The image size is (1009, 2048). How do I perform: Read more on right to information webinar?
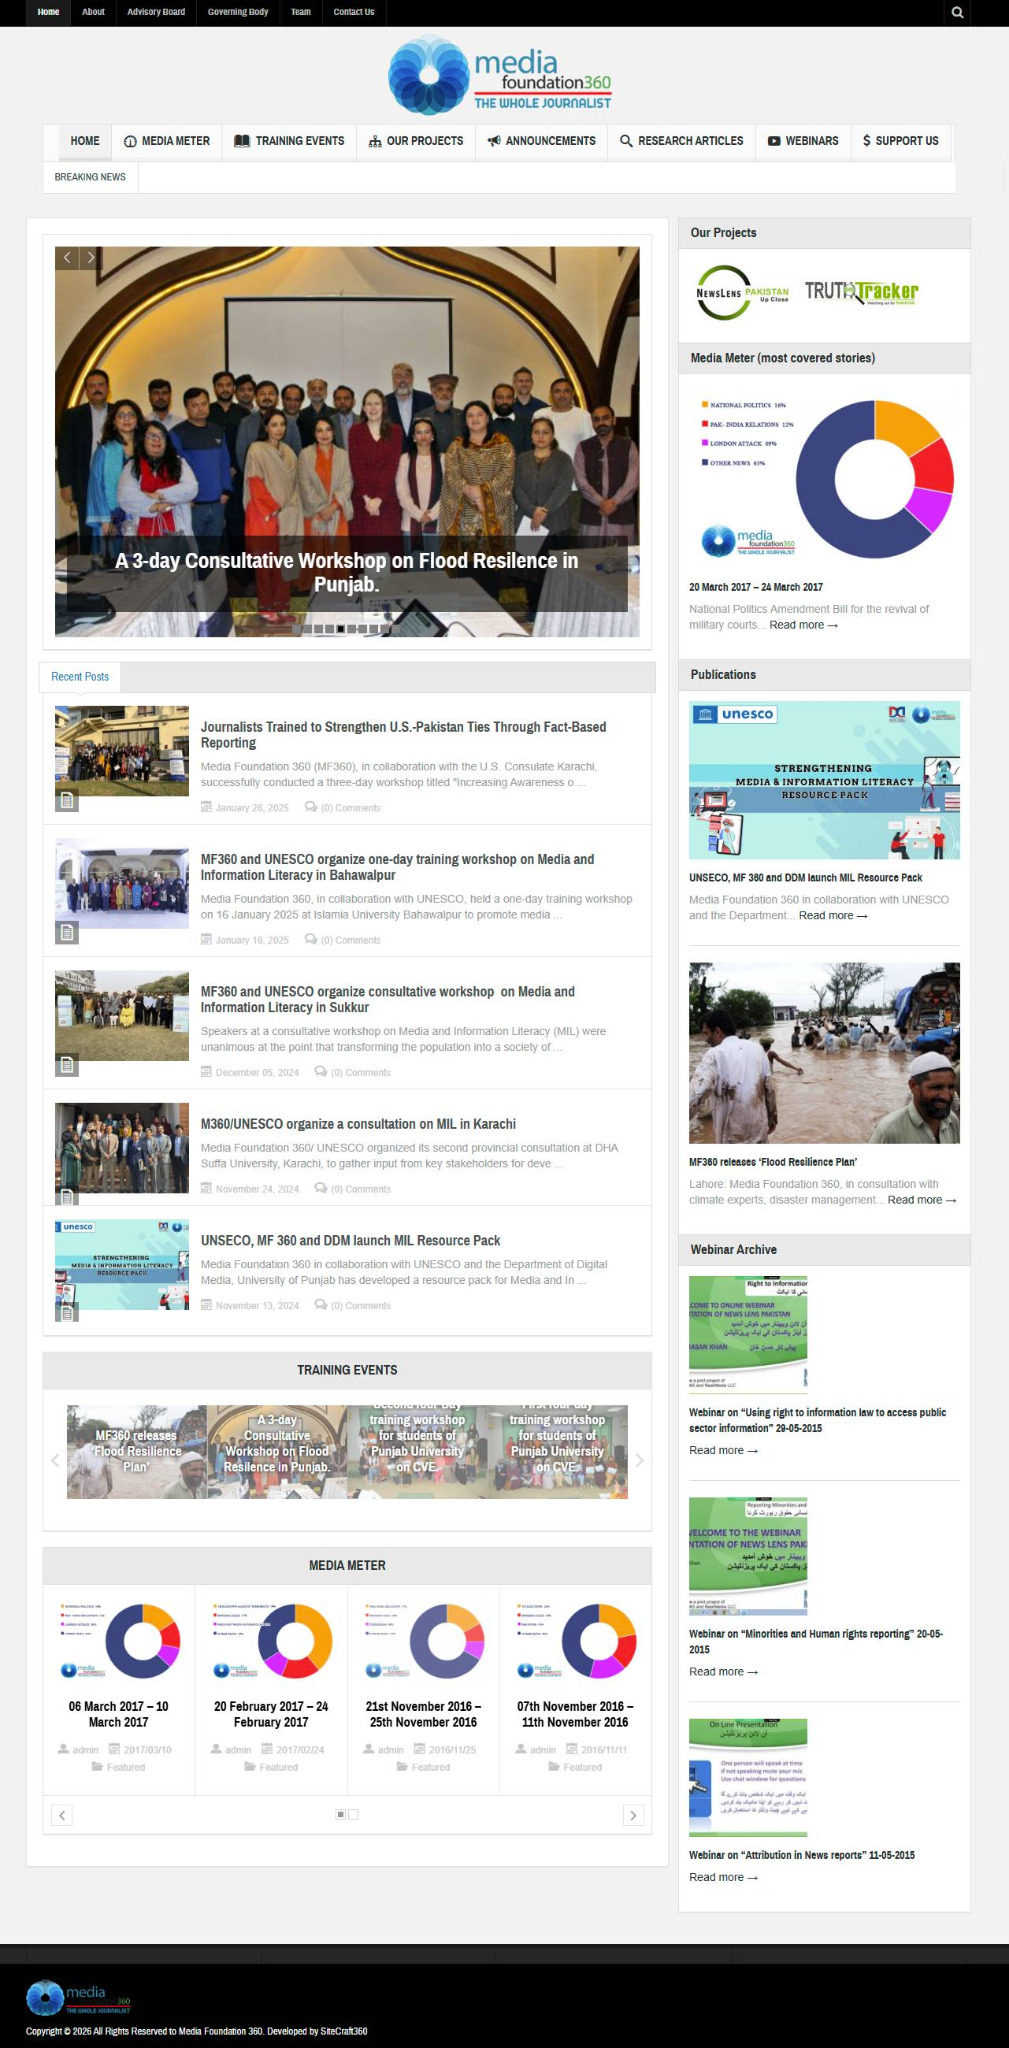723,1450
